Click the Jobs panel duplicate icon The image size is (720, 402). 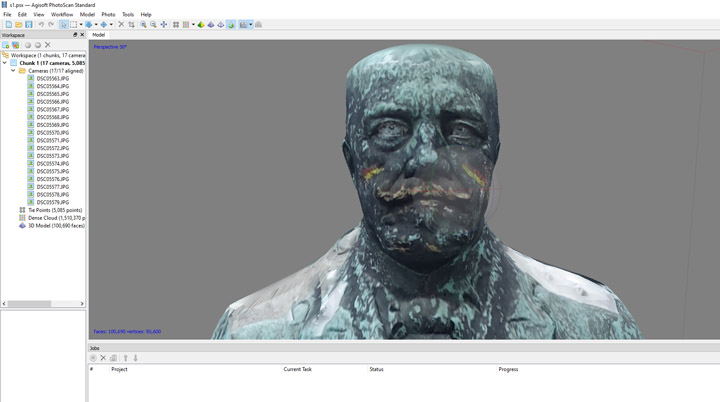(x=113, y=358)
